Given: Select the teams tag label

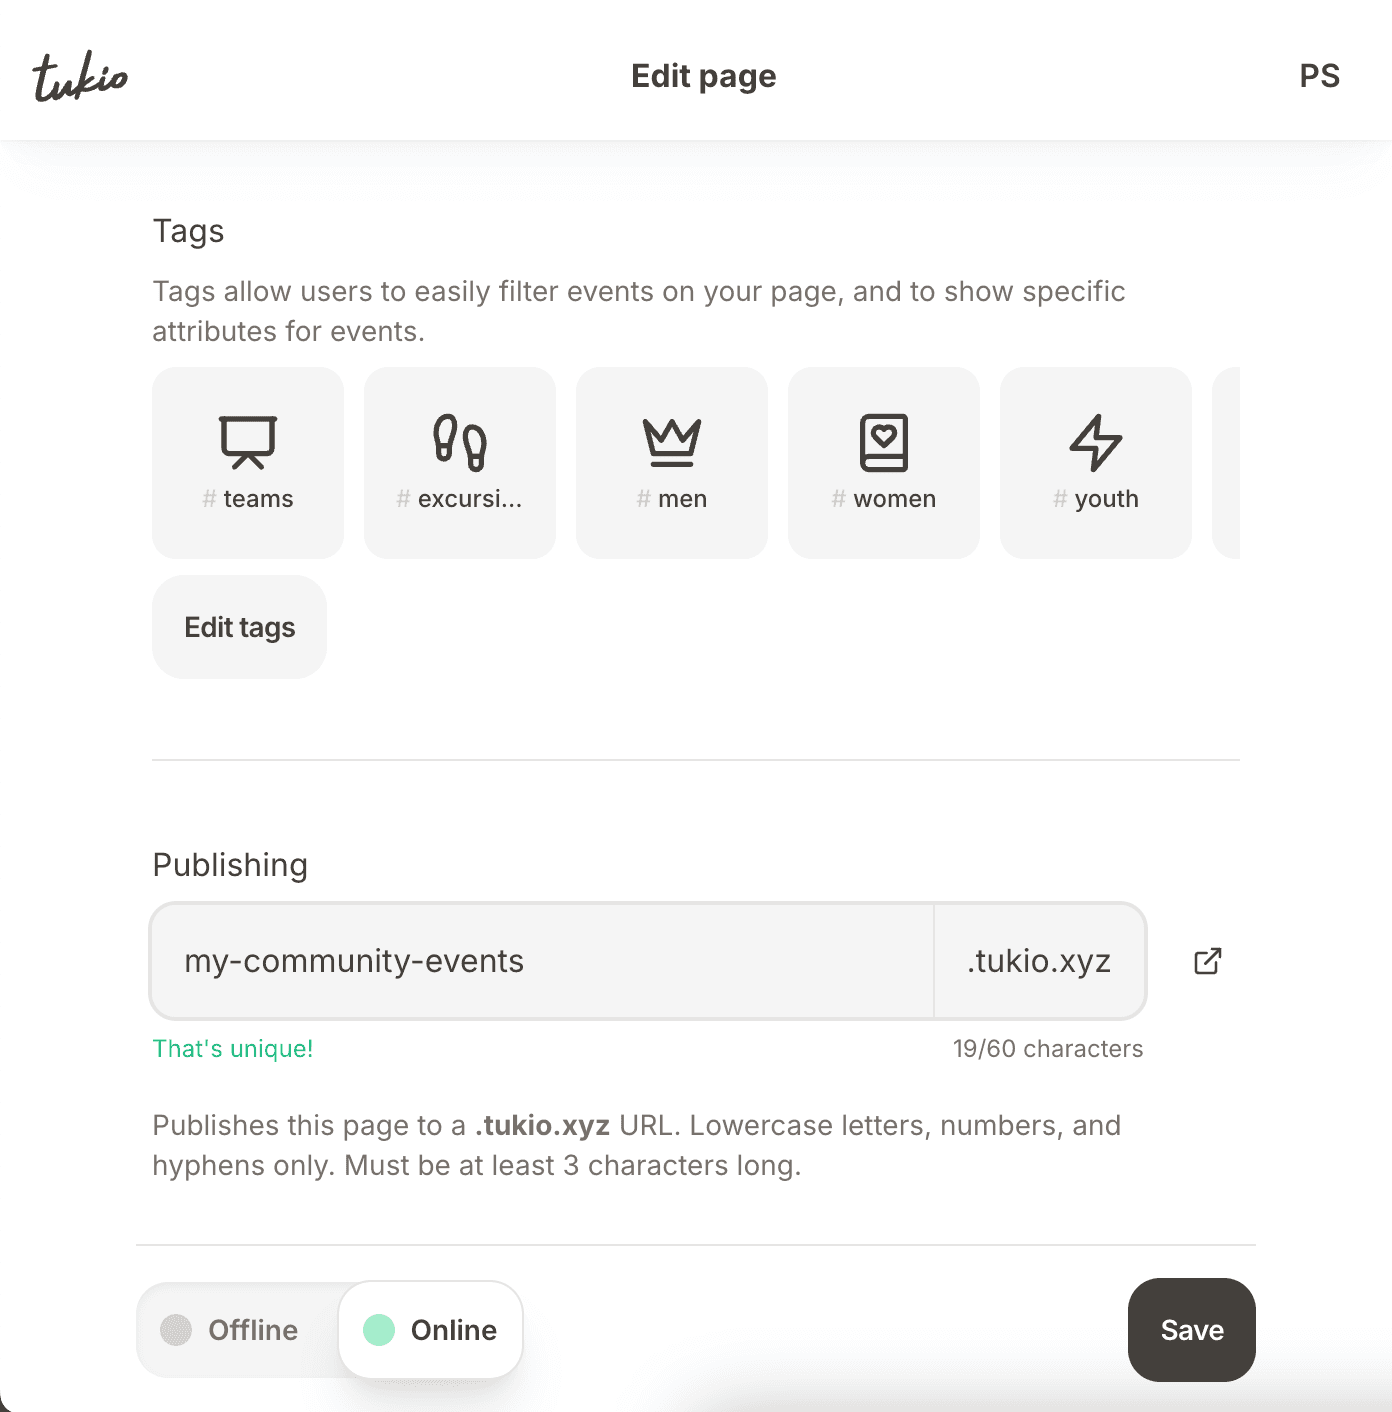Looking at the screenshot, I should coord(258,499).
